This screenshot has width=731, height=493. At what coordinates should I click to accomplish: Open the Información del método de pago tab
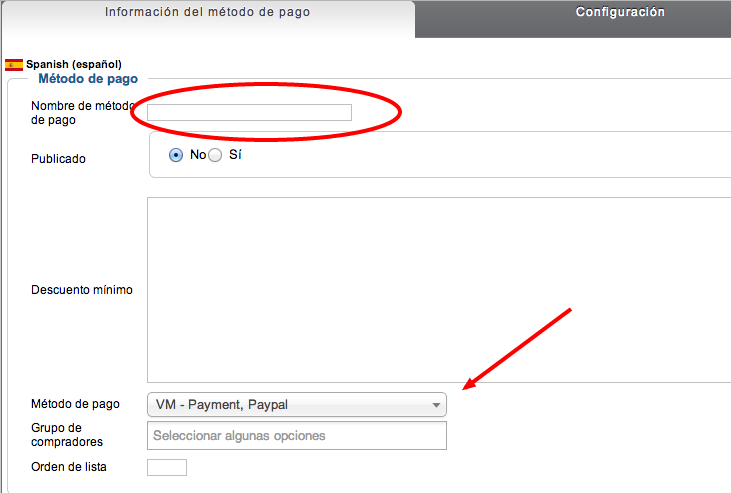pos(208,19)
